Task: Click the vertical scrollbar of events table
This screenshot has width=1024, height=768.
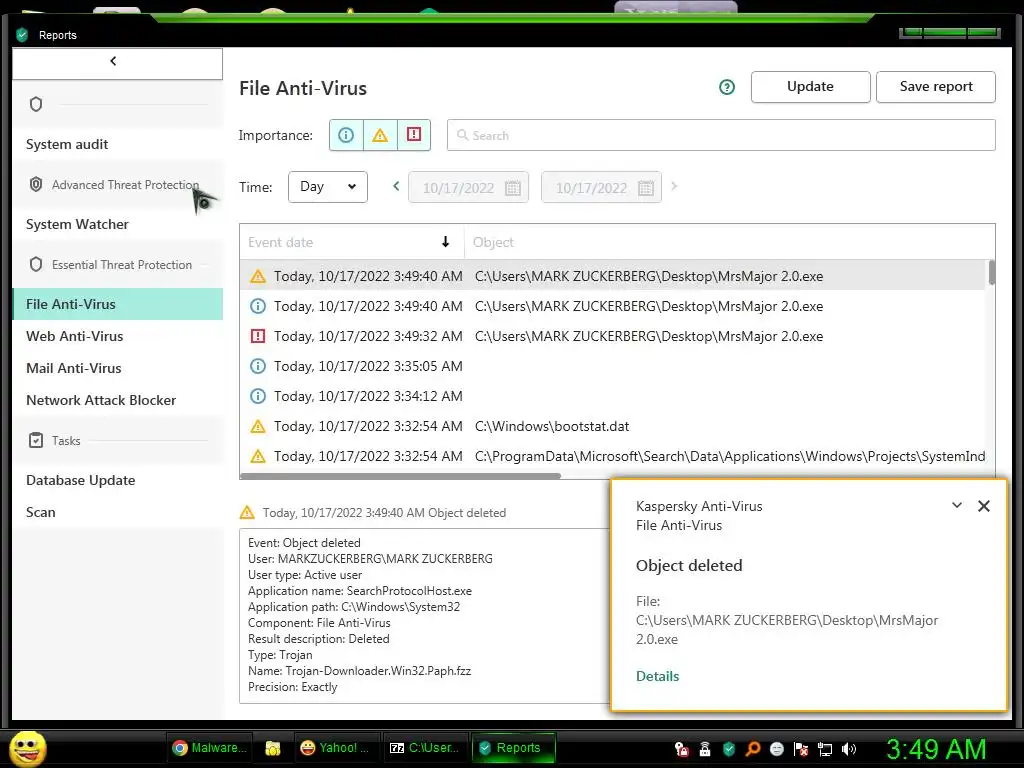Action: point(991,272)
